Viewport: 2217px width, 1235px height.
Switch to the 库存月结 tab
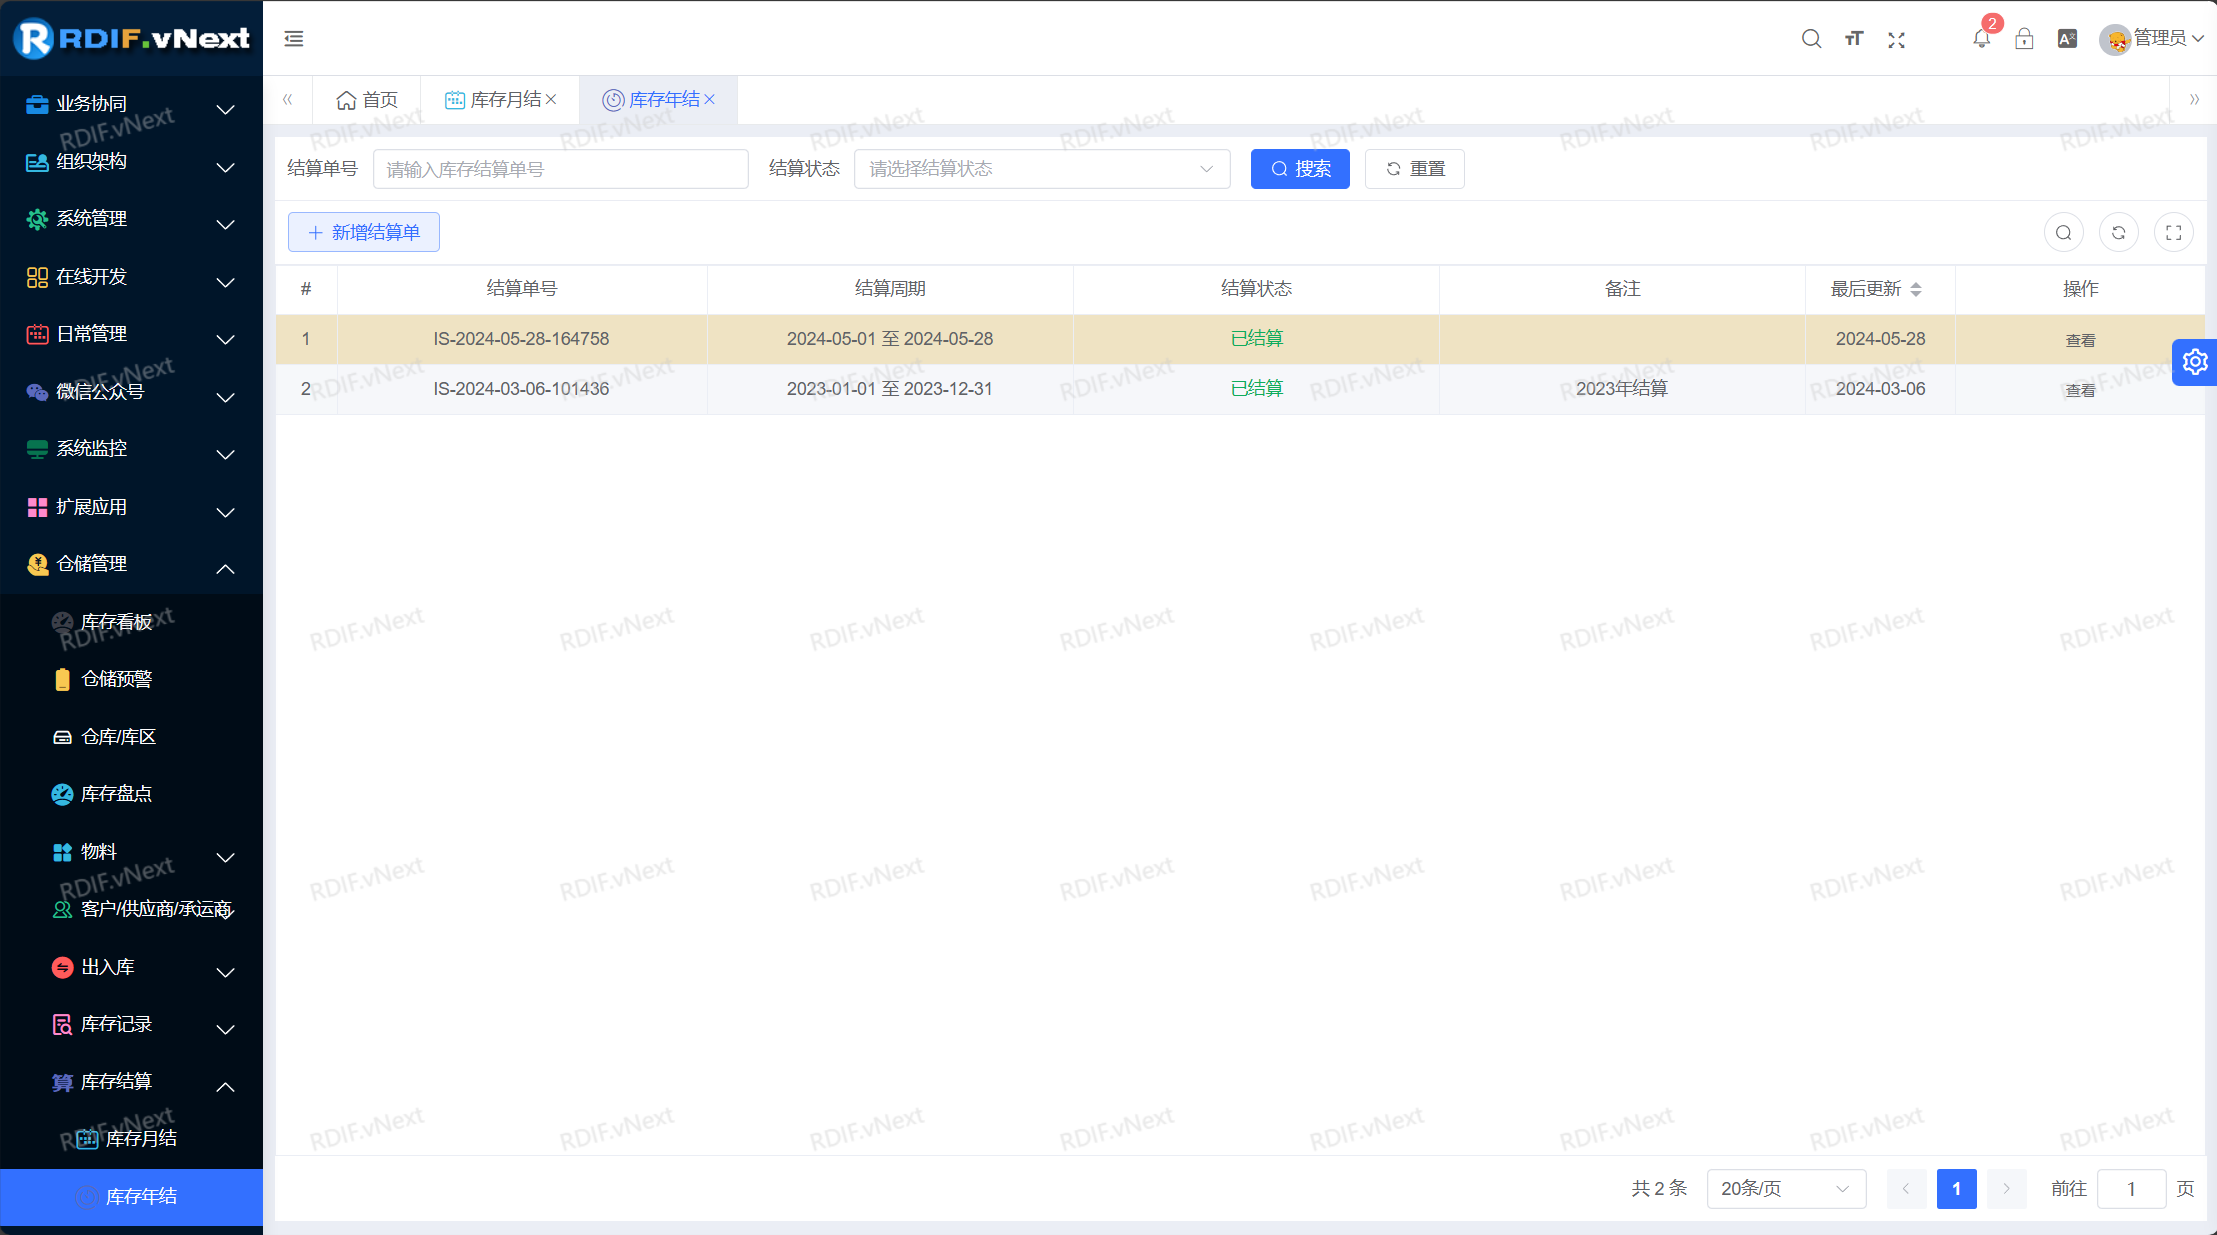[504, 100]
